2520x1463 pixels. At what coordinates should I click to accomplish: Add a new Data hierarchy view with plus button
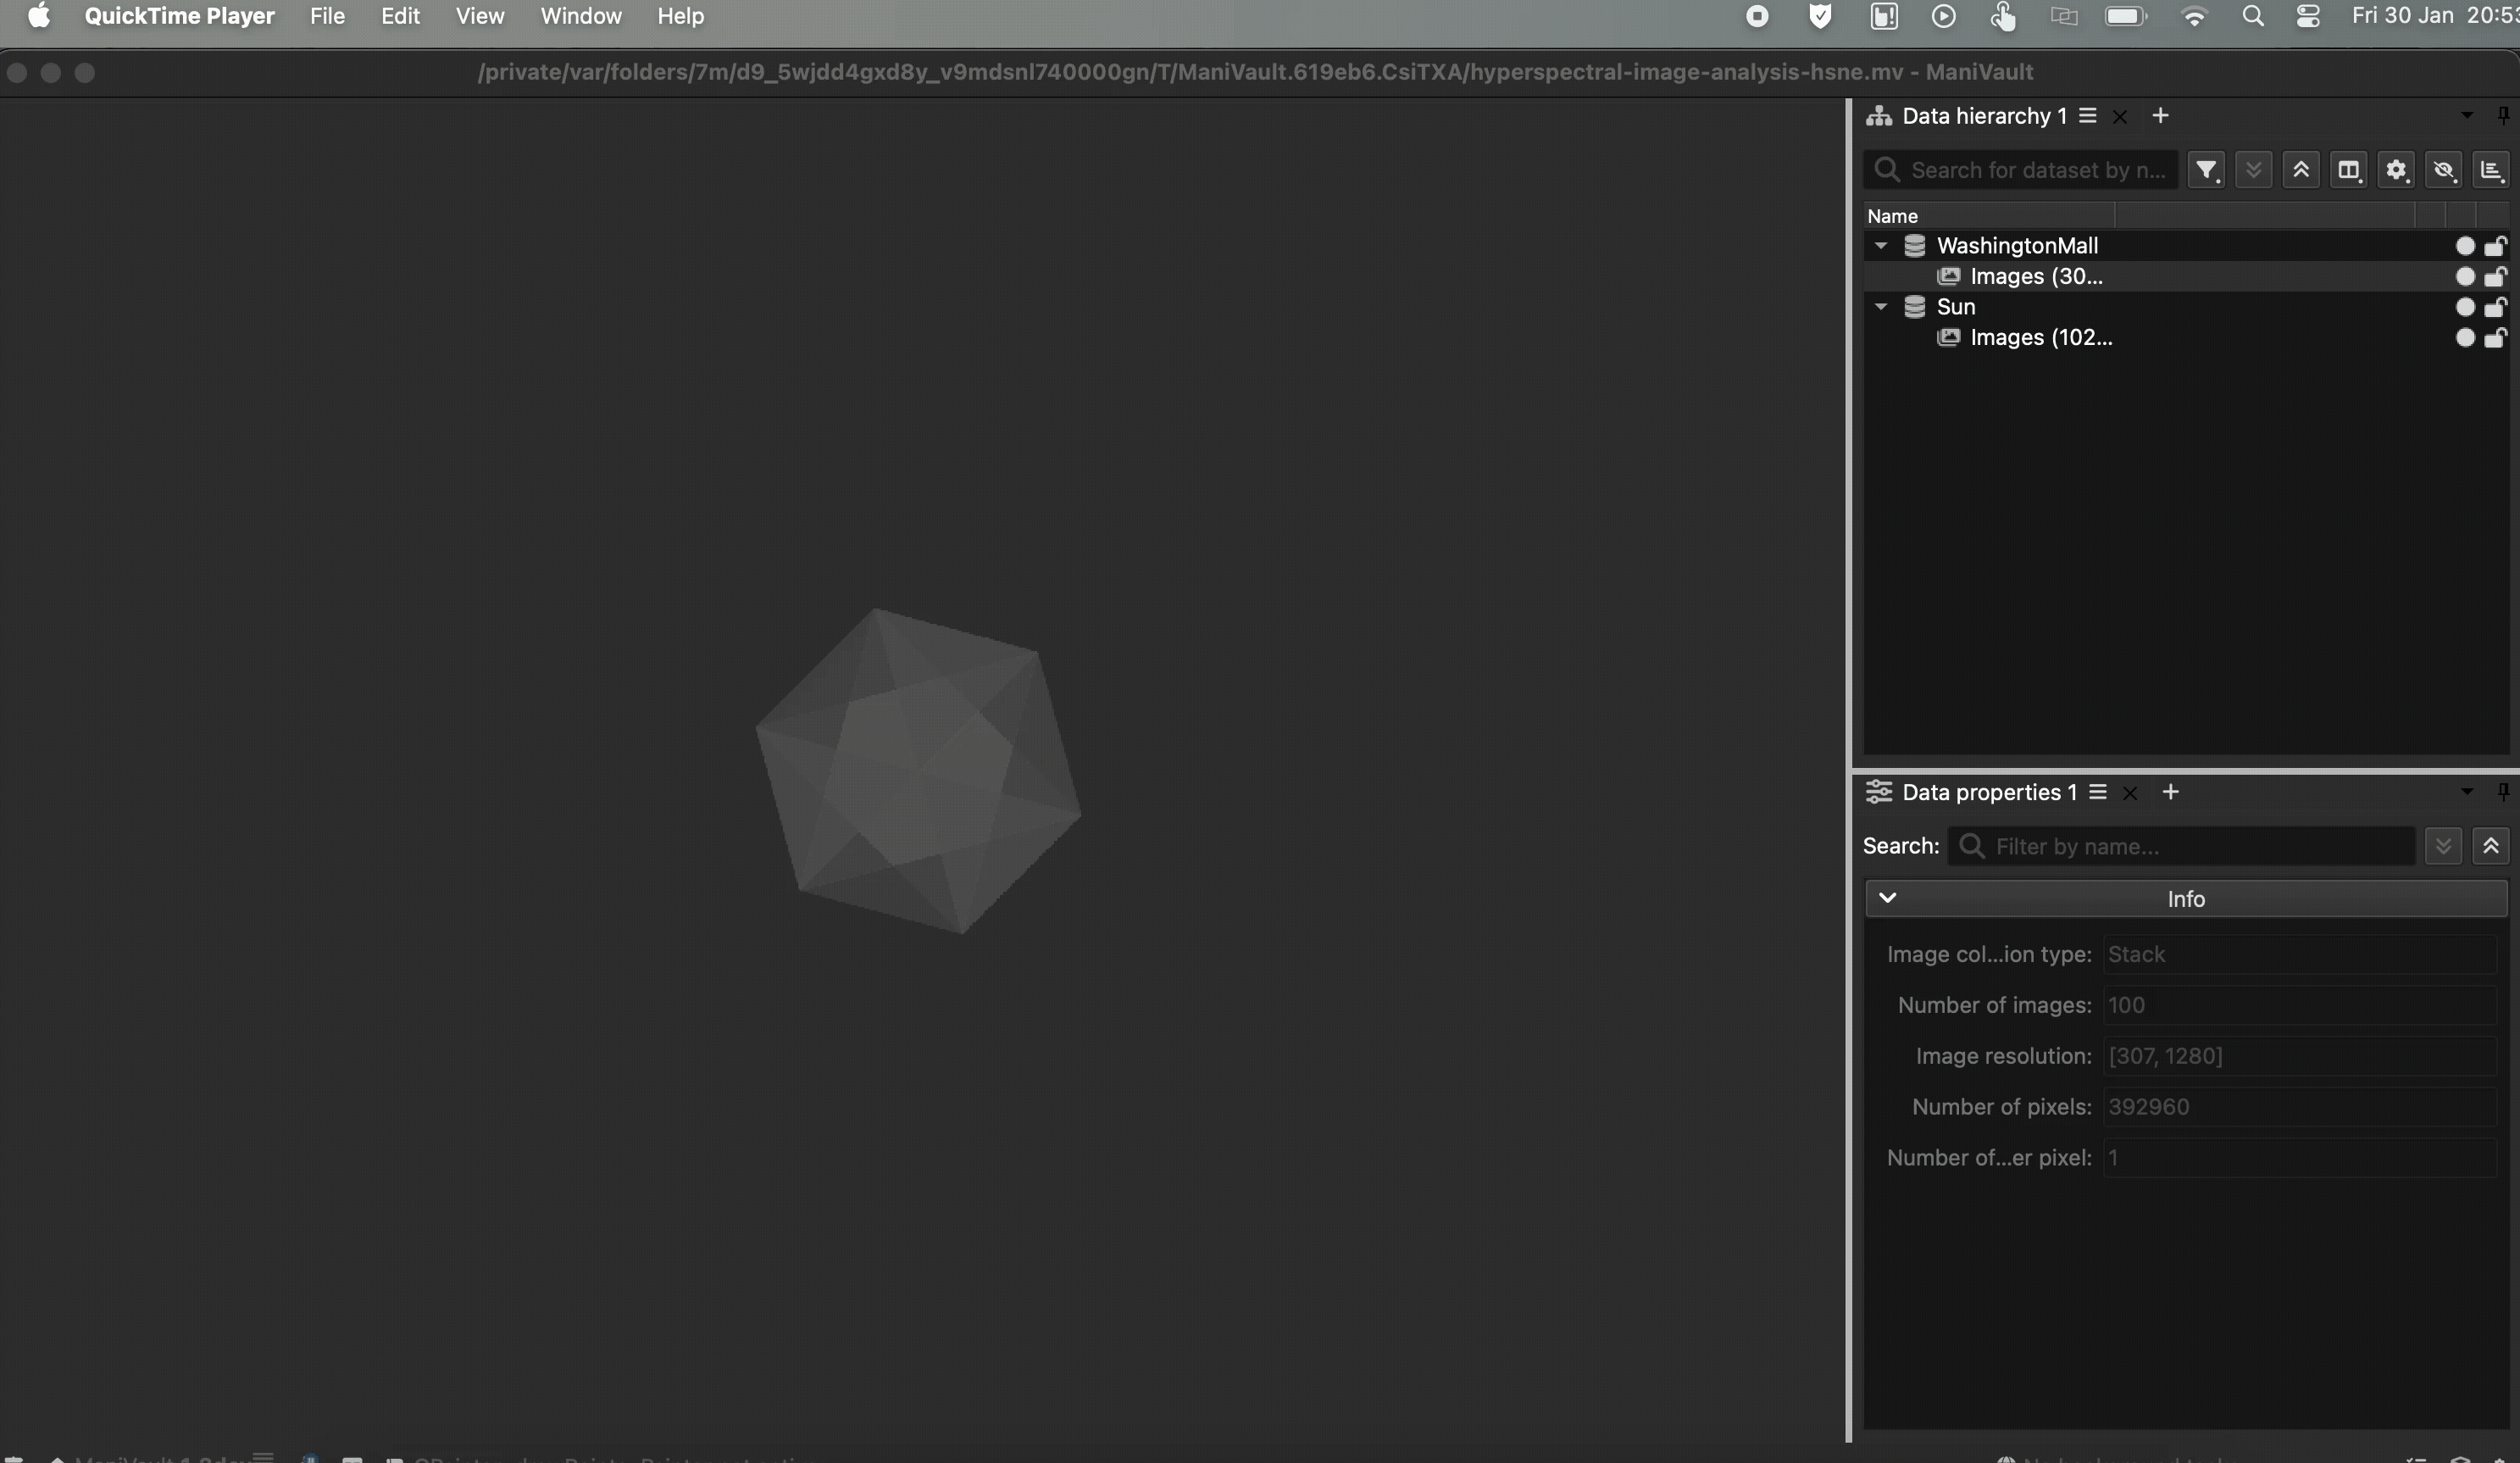[2160, 115]
